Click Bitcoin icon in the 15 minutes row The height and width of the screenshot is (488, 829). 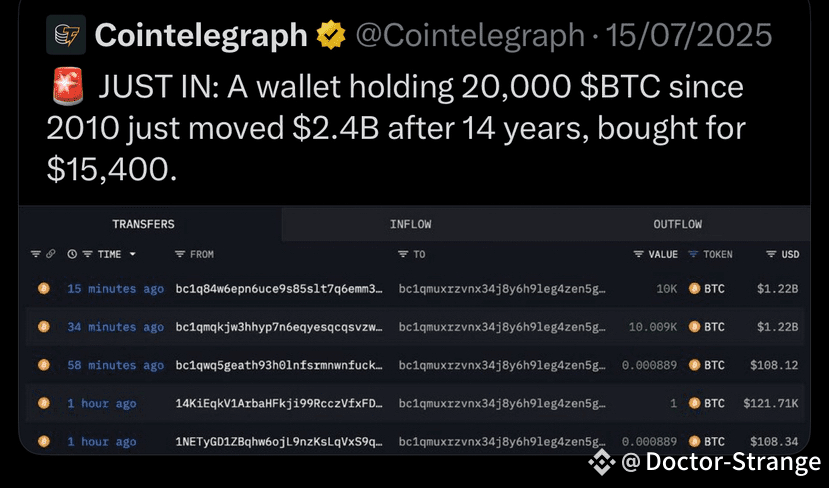[44, 289]
